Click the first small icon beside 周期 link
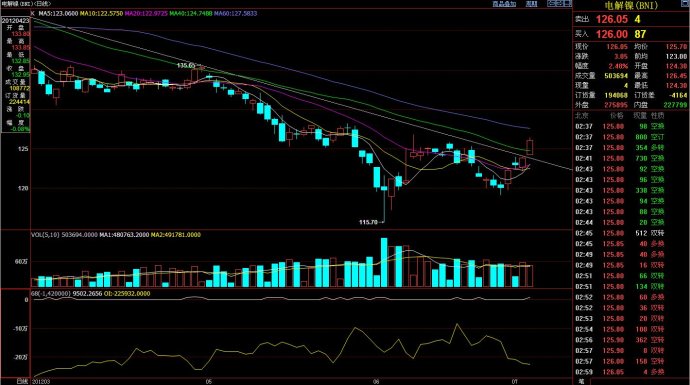The width and height of the screenshot is (690, 385). [x=551, y=4]
